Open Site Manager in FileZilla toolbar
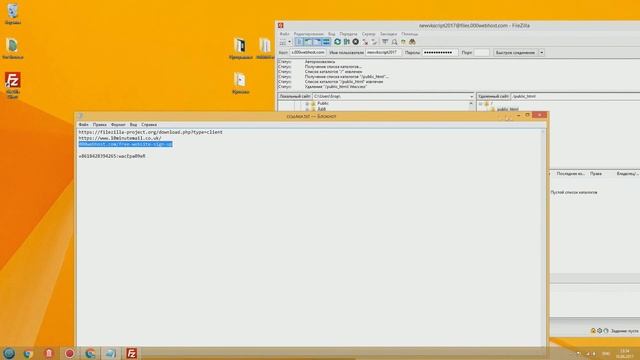 coord(283,42)
